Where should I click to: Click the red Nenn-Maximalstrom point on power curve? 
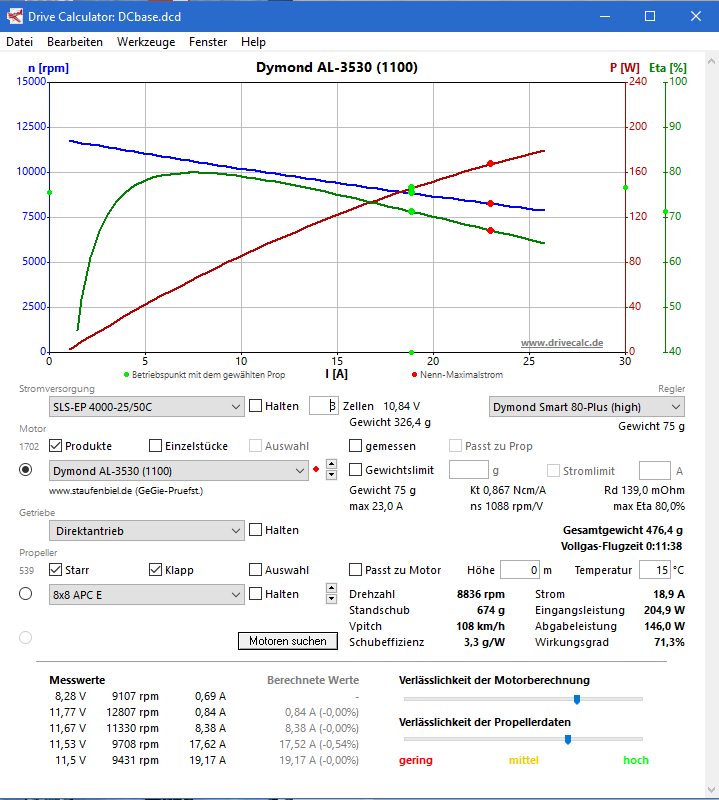point(490,164)
